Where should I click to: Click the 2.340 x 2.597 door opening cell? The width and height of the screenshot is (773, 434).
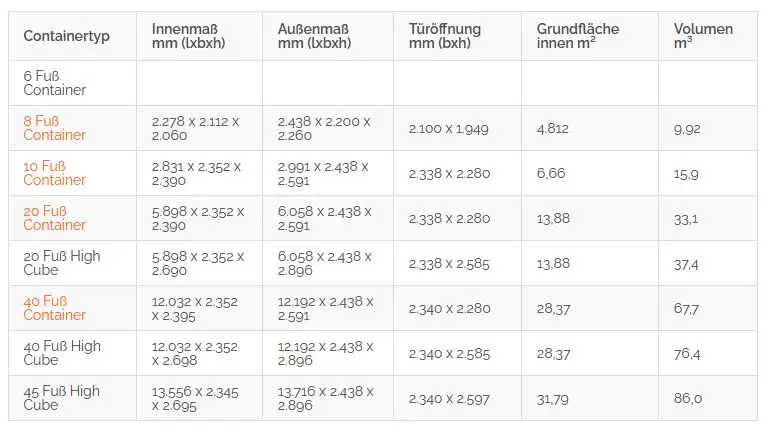pyautogui.click(x=449, y=399)
